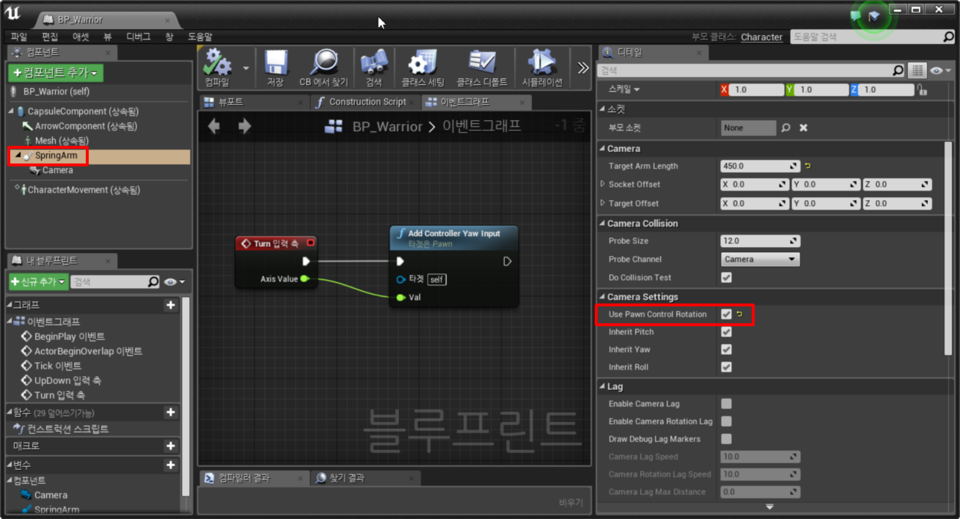Click Find in CB toolbar icon
Viewport: 960px width, 519px height.
(x=323, y=67)
